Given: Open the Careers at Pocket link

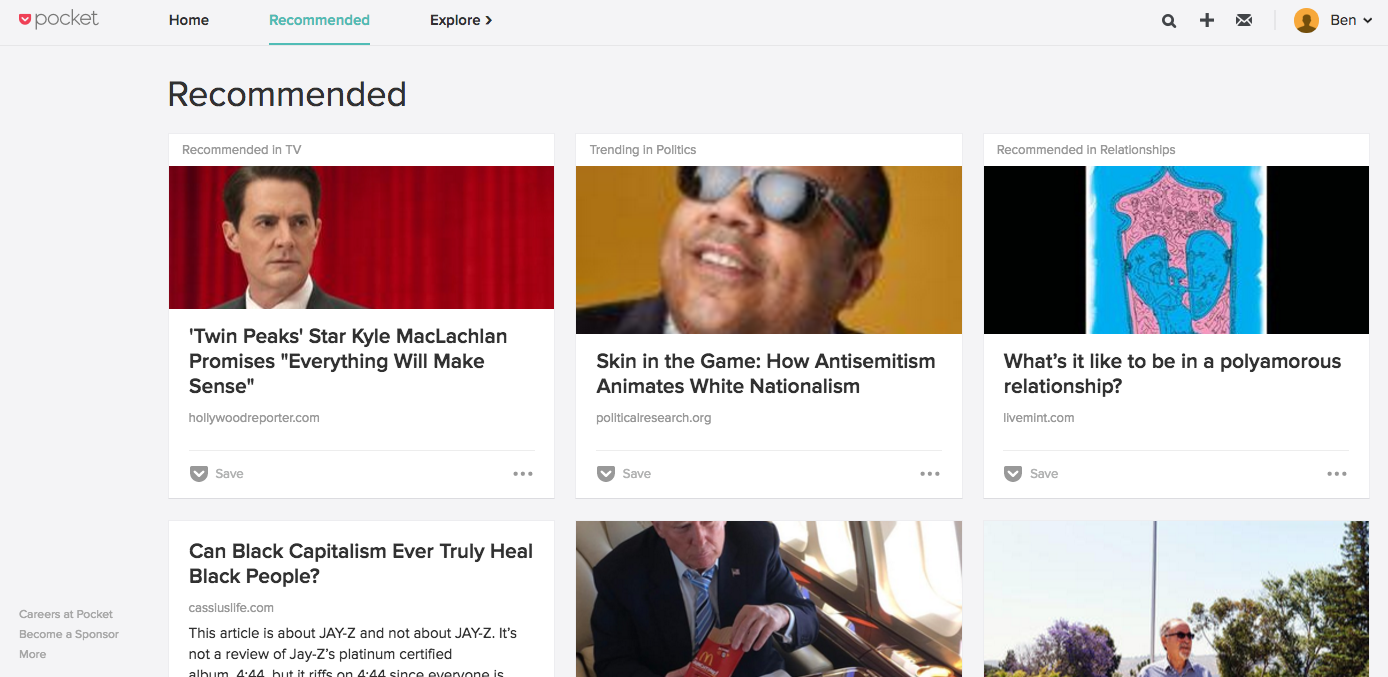Looking at the screenshot, I should point(66,614).
